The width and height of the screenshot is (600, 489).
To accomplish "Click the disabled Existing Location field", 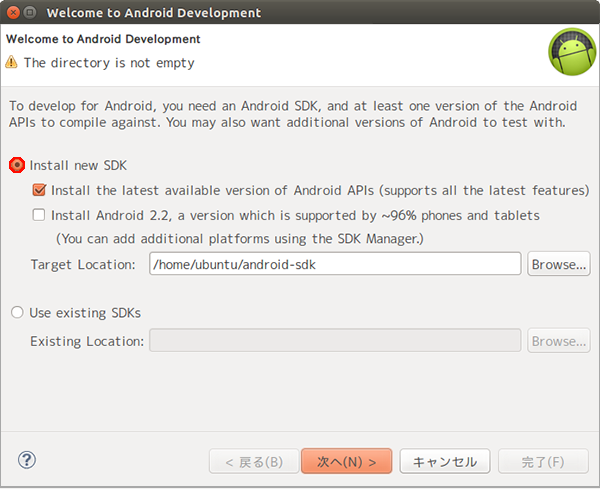I will [335, 341].
